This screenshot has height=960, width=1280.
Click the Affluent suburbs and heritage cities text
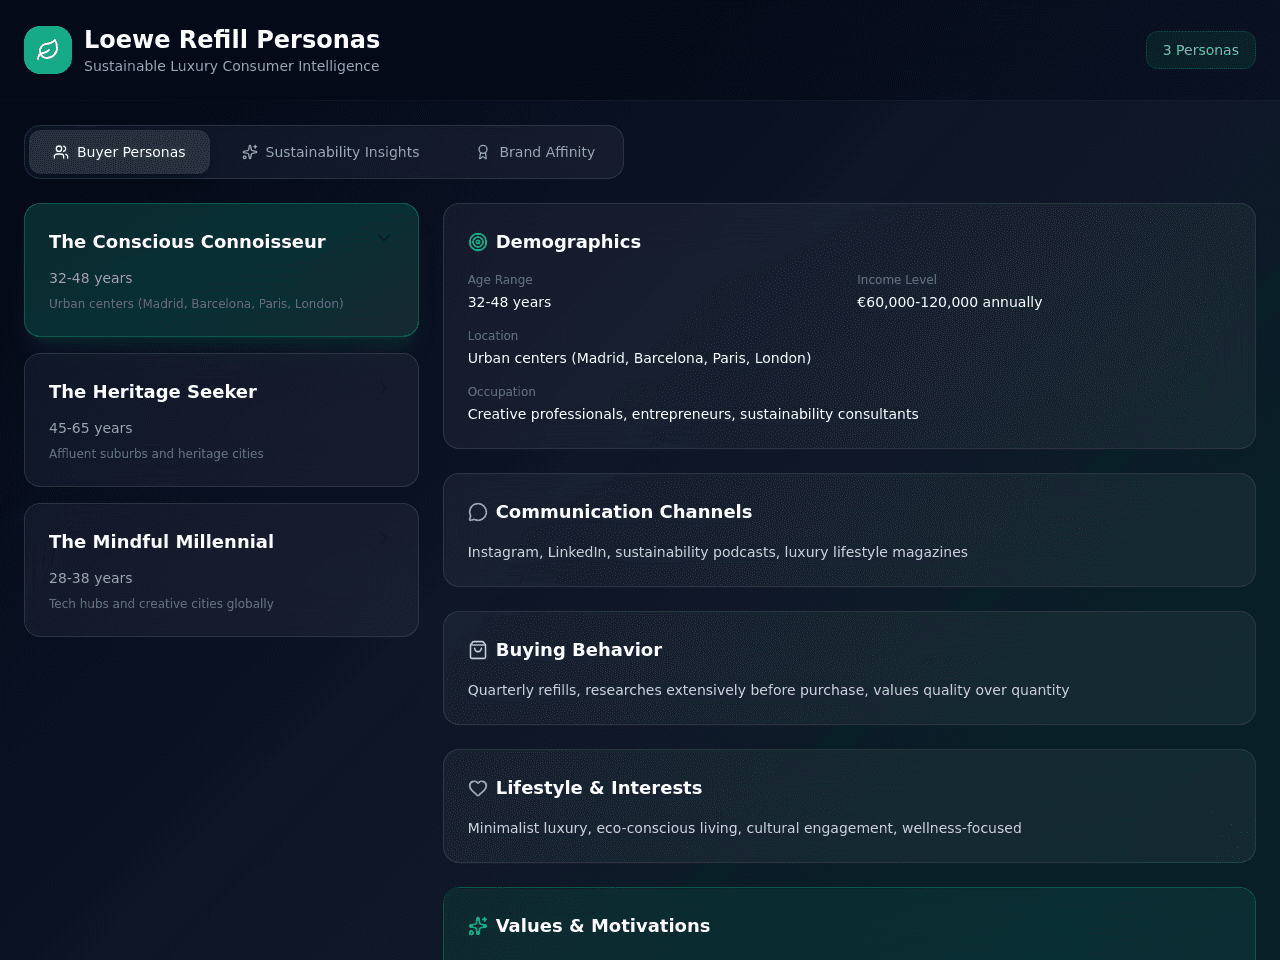[156, 454]
